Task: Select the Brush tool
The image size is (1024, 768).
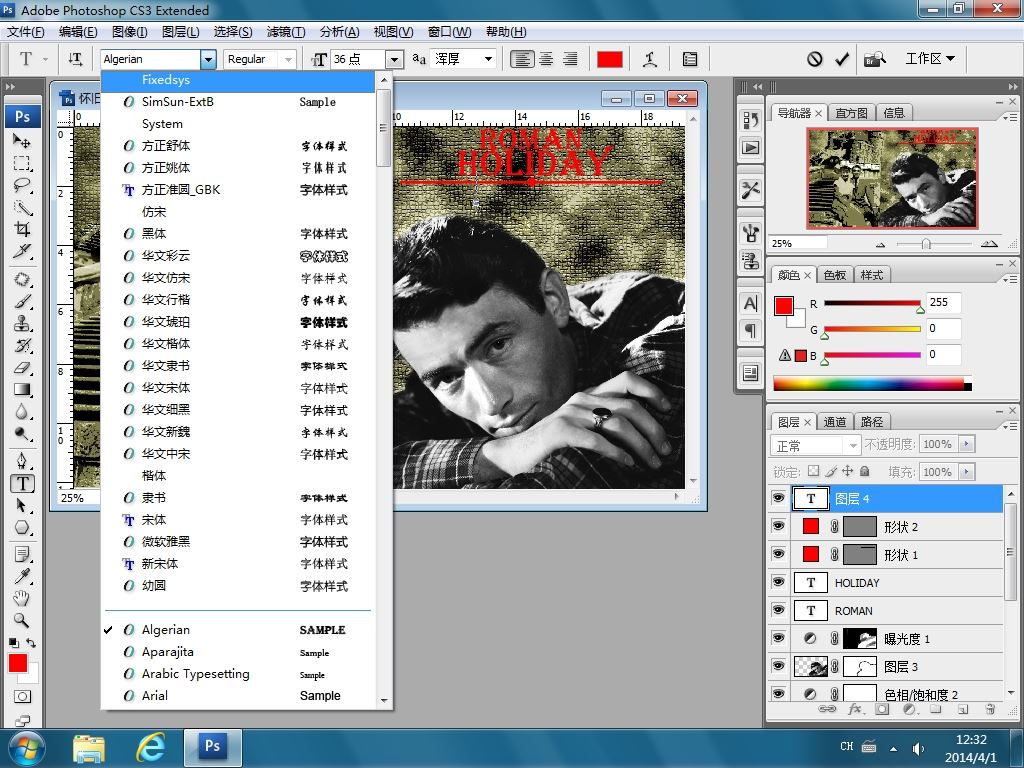Action: click(22, 302)
